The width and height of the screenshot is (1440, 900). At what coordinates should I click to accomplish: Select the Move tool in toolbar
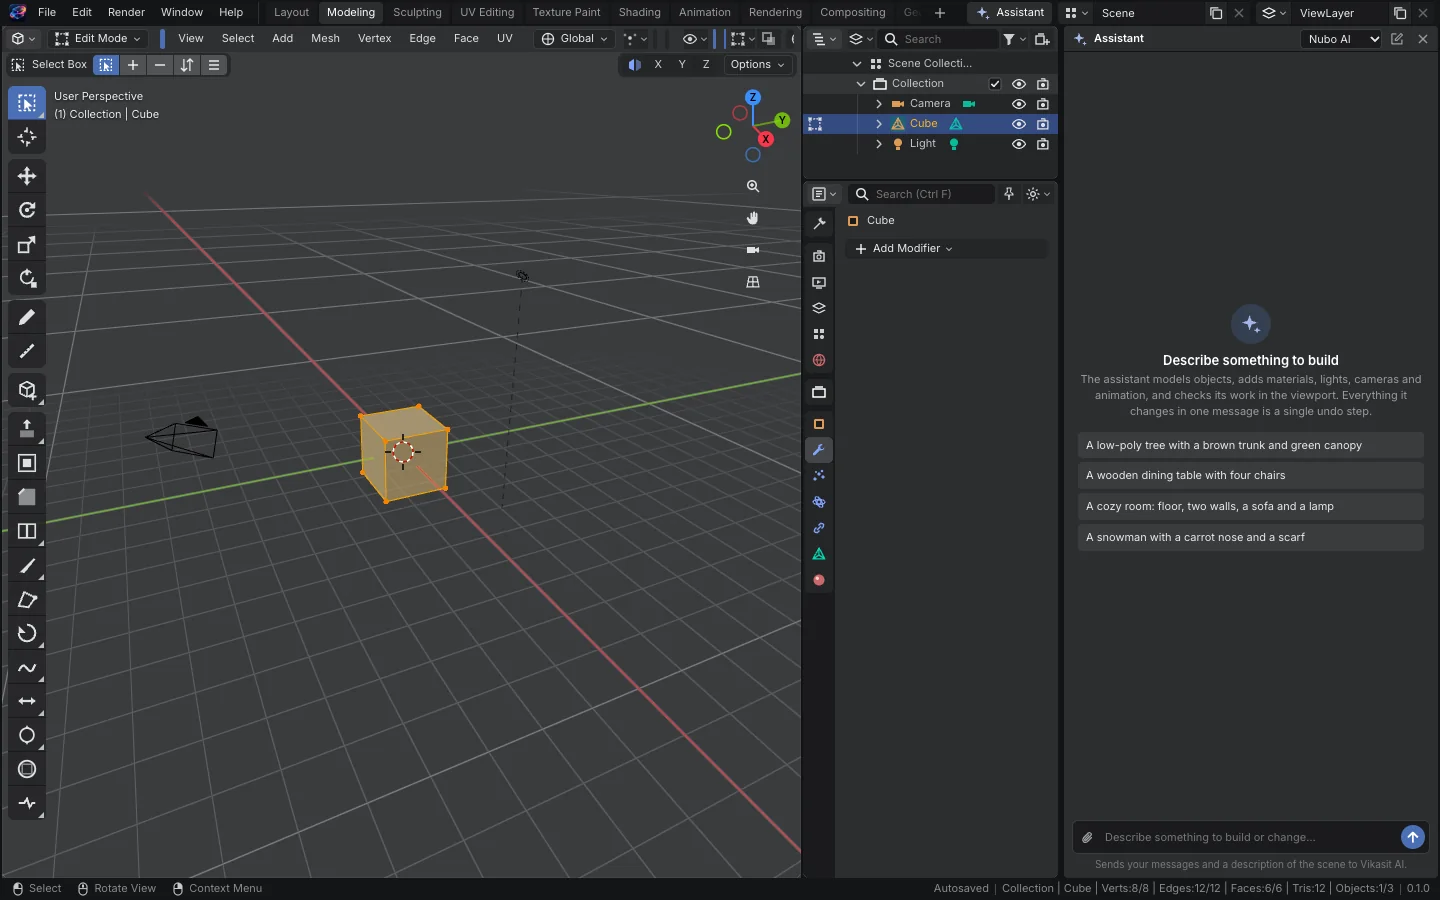coord(27,177)
